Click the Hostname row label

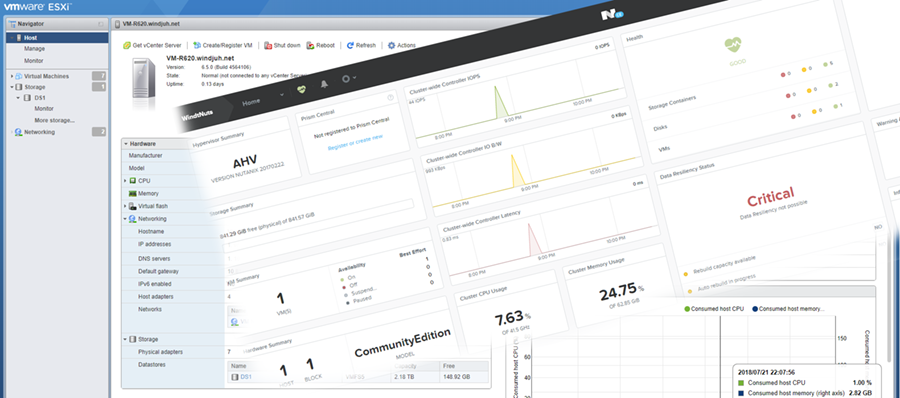coord(151,231)
